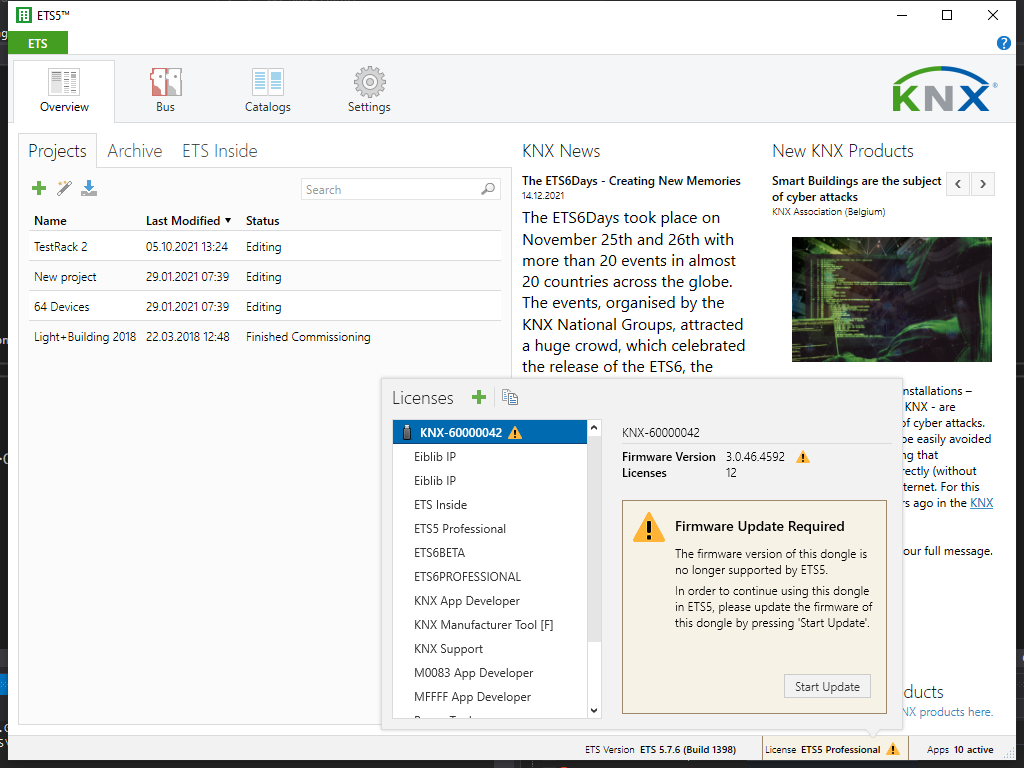
Task: Select ETS5 Professional license entry
Action: tap(490, 529)
